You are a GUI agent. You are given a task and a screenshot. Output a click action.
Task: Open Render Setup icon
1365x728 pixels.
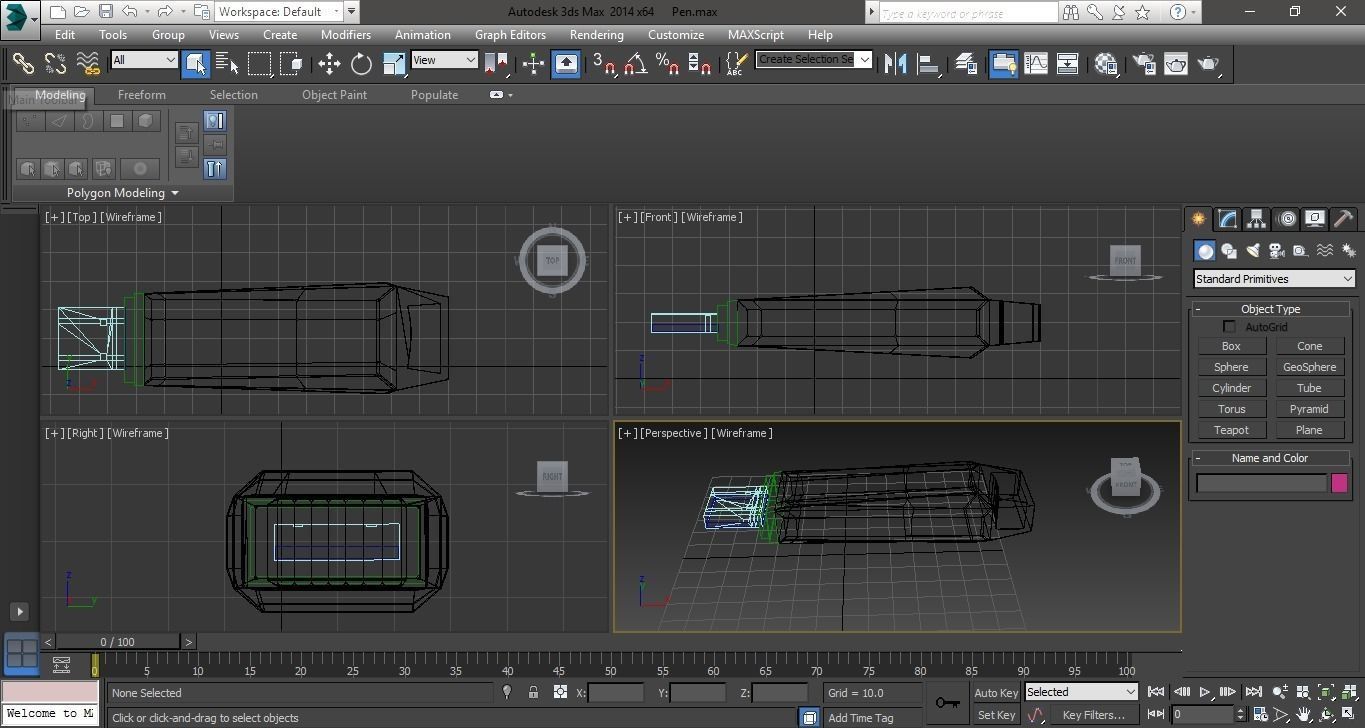[x=1143, y=63]
